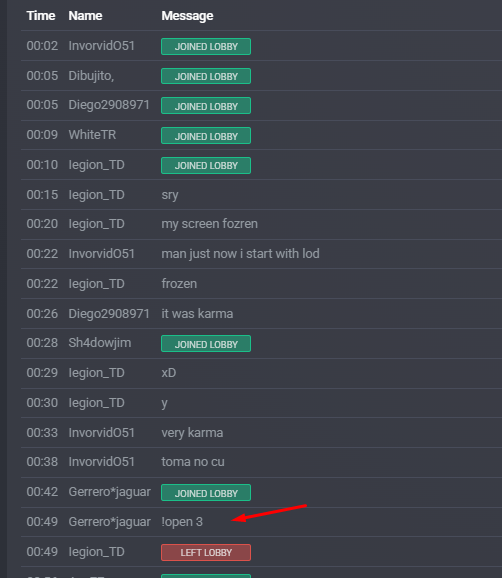Click the 'toma no cu' message
Viewport: 502px width, 578px height.
193,462
